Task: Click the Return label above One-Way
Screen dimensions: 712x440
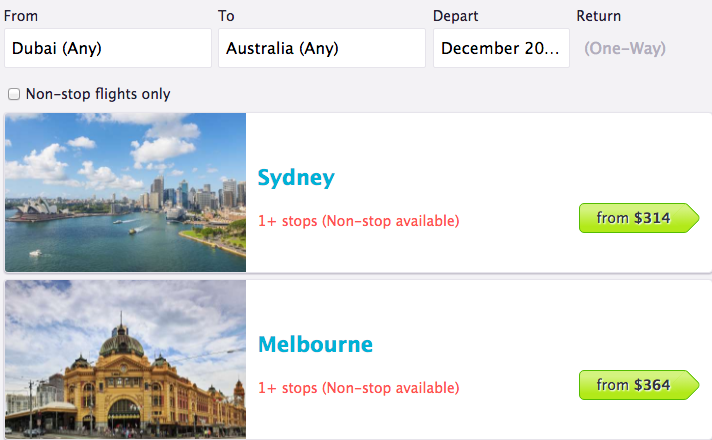Action: 598,16
